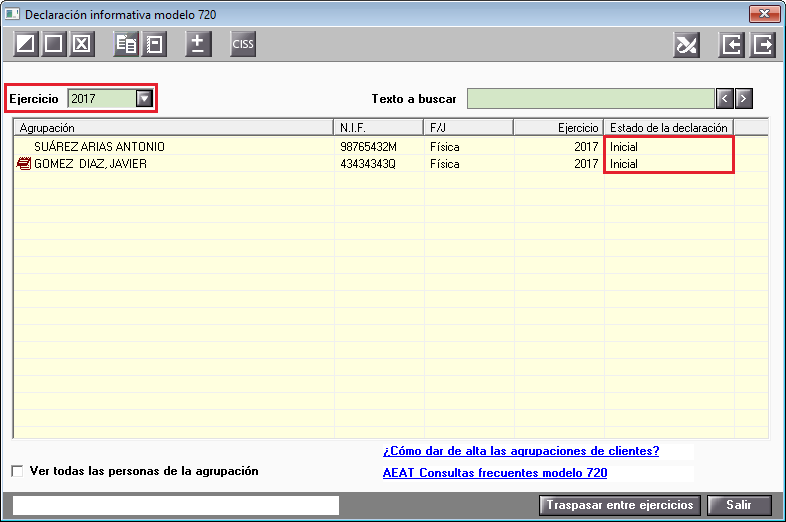Screen dimensions: 786x522
Task: Click the tools toolbar icon beside import
Action: click(x=687, y=45)
